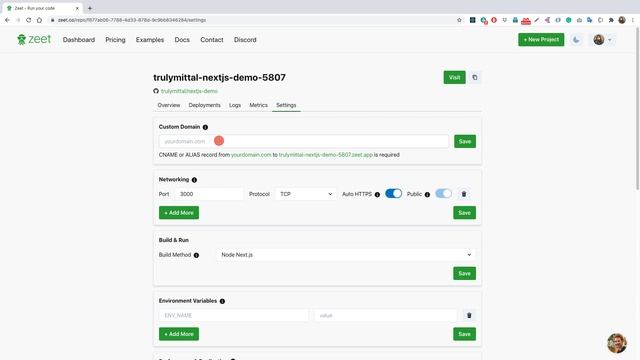Open the Discord link
Image resolution: width=640 pixels, height=360 pixels.
point(245,40)
